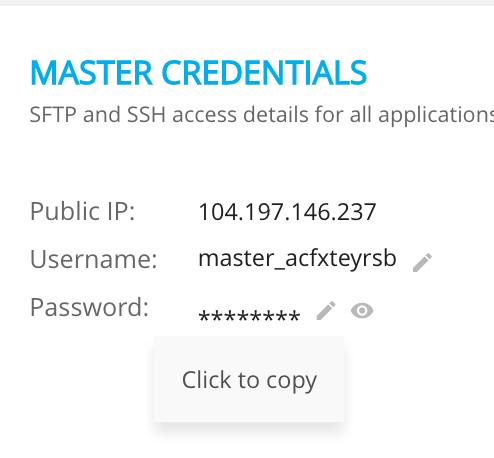The image size is (494, 458).
Task: Click the word 'applications' in the subtitle
Action: tap(436, 116)
